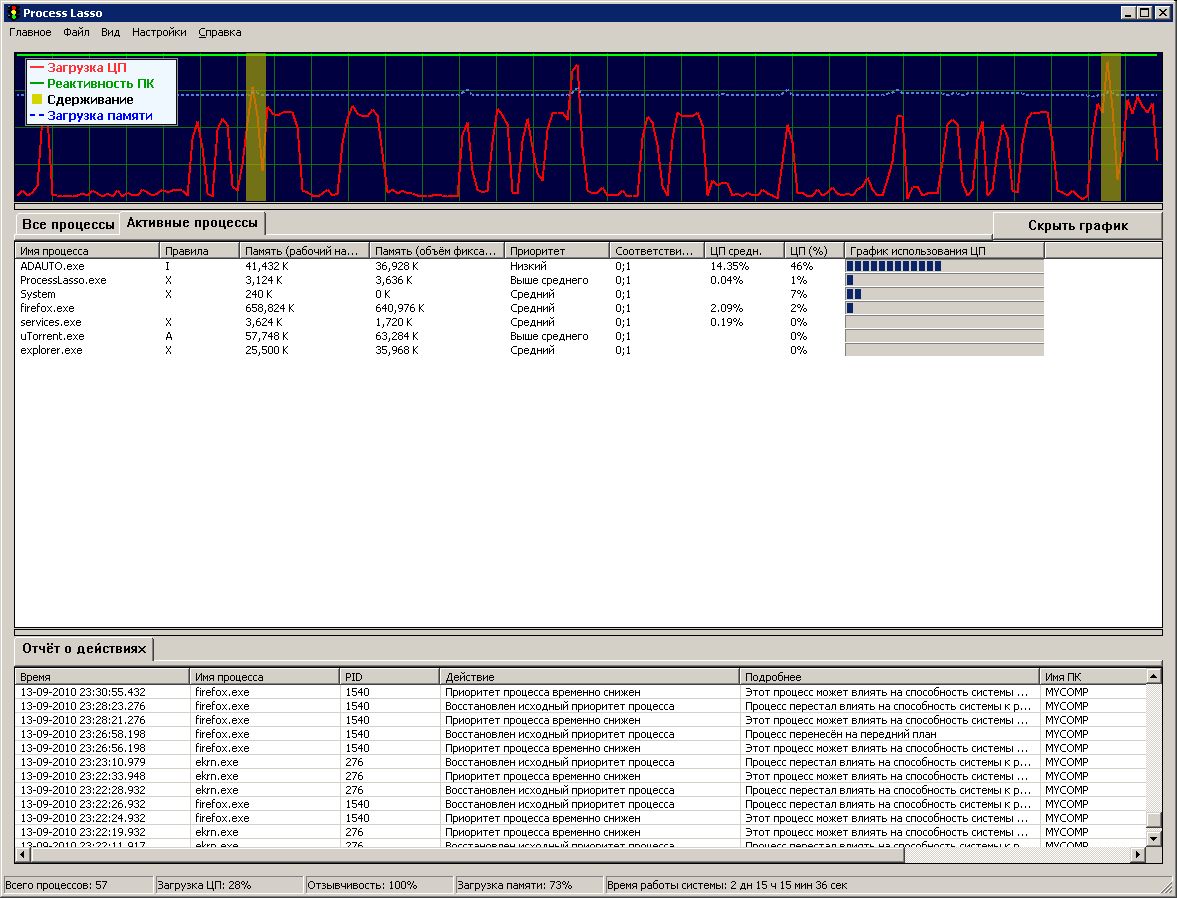Sort by the ЦП (%) column header
Viewport: 1177px width, 898px height.
tap(814, 251)
